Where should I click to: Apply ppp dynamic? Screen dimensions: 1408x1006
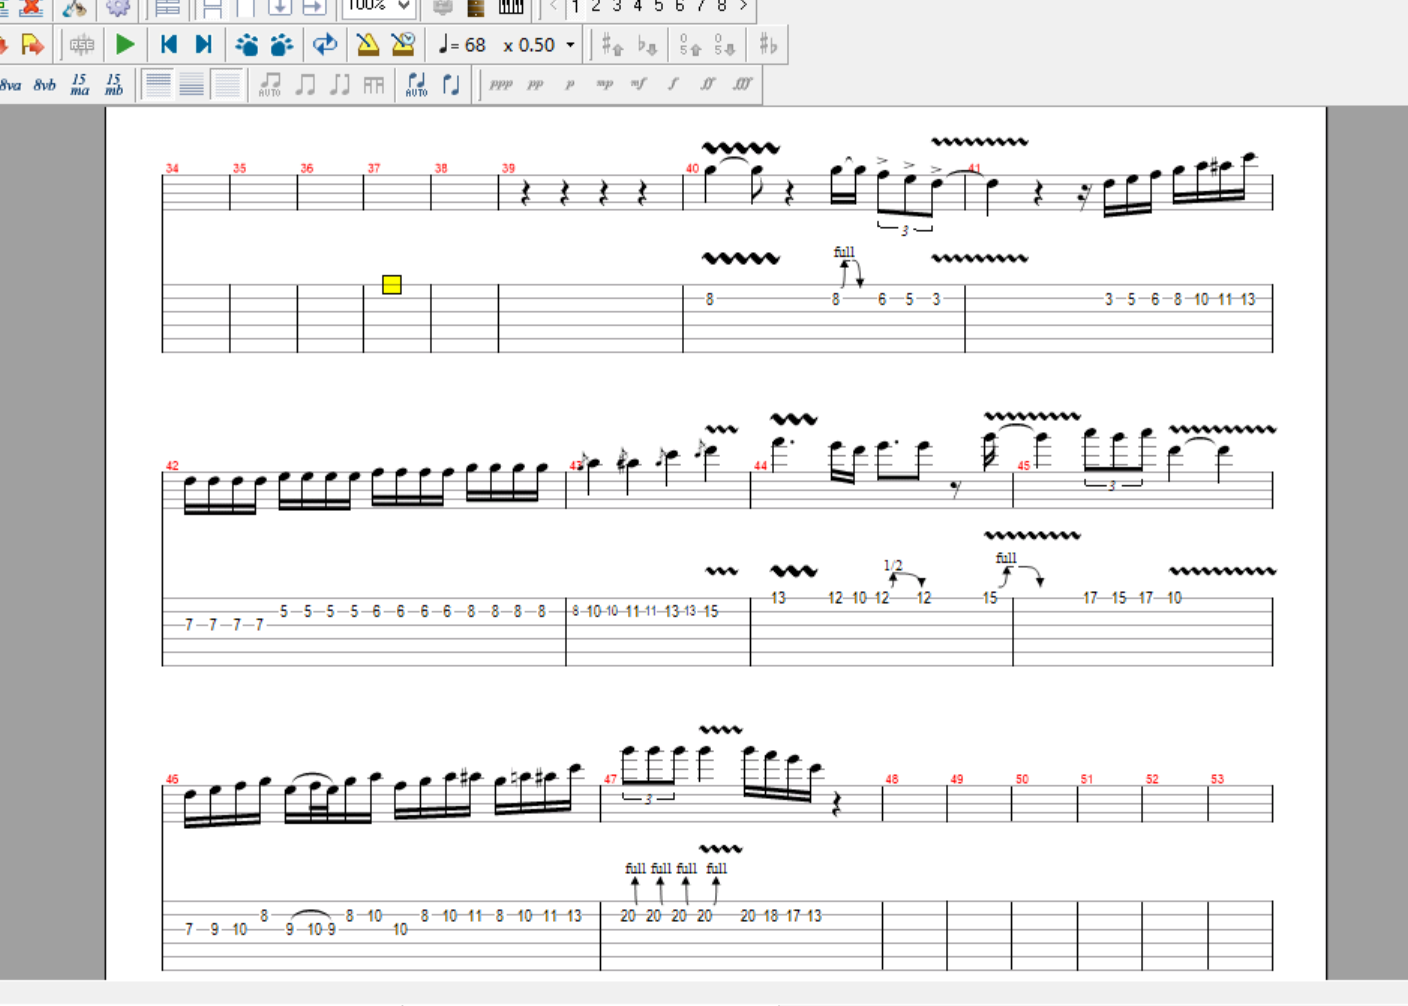501,85
